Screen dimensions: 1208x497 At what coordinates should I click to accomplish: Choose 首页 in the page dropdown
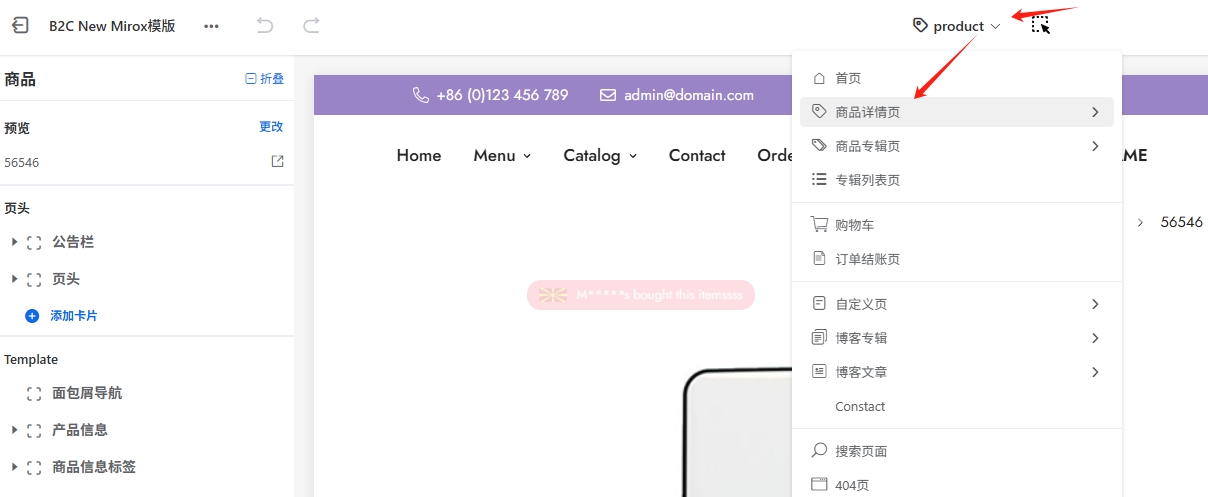pos(847,78)
